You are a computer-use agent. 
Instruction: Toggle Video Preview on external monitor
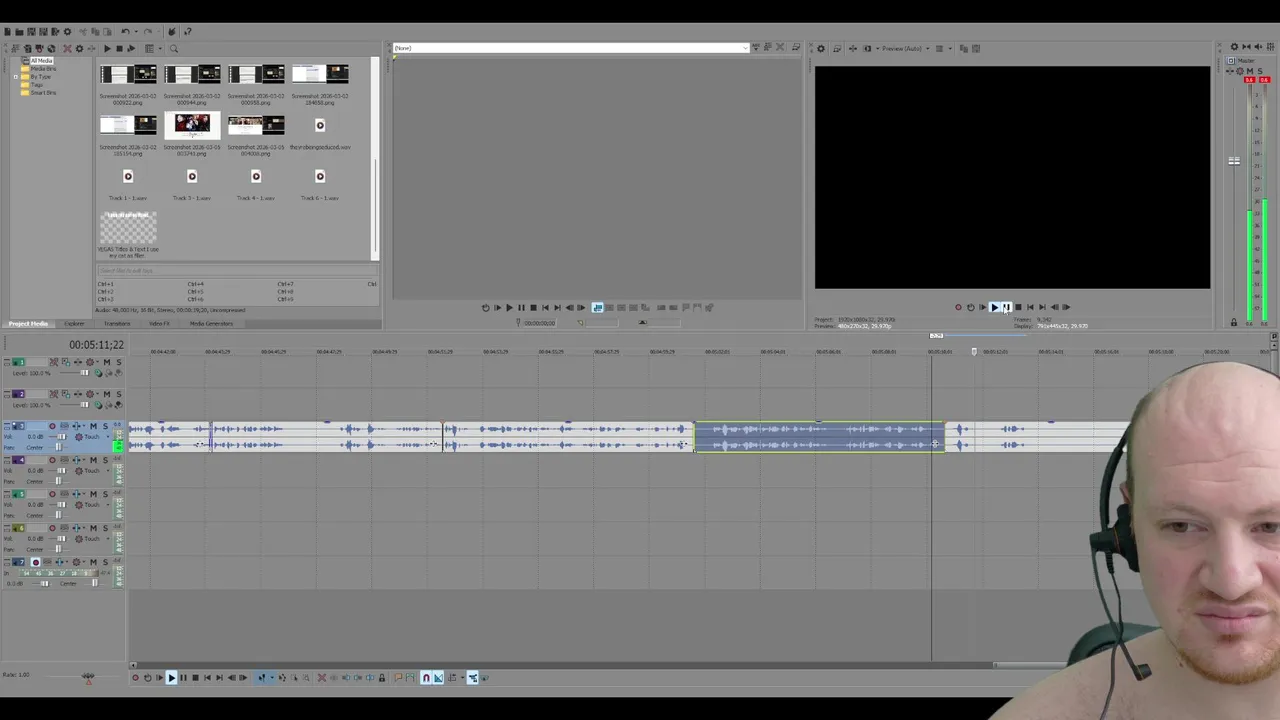click(837, 48)
